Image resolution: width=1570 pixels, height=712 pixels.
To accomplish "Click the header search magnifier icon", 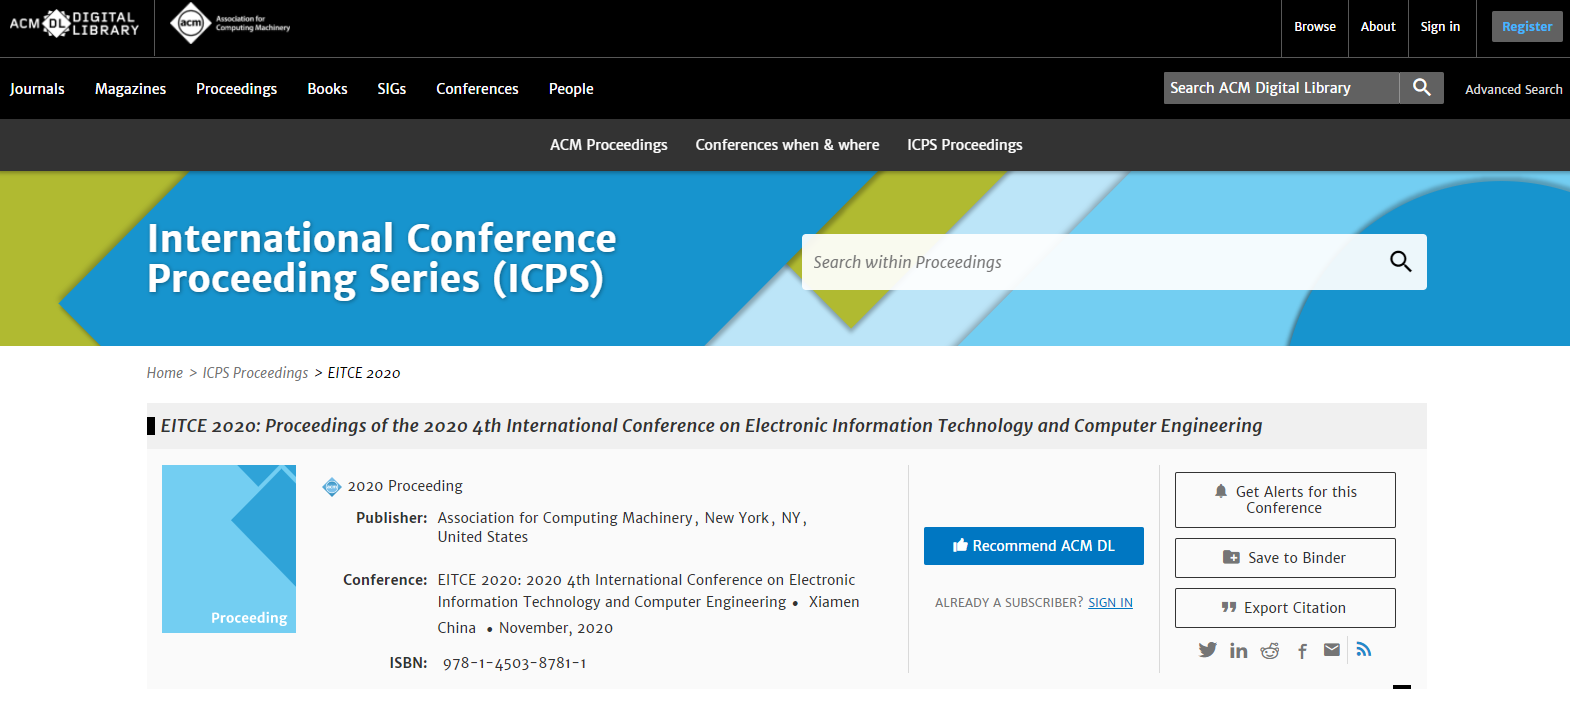I will [1421, 88].
